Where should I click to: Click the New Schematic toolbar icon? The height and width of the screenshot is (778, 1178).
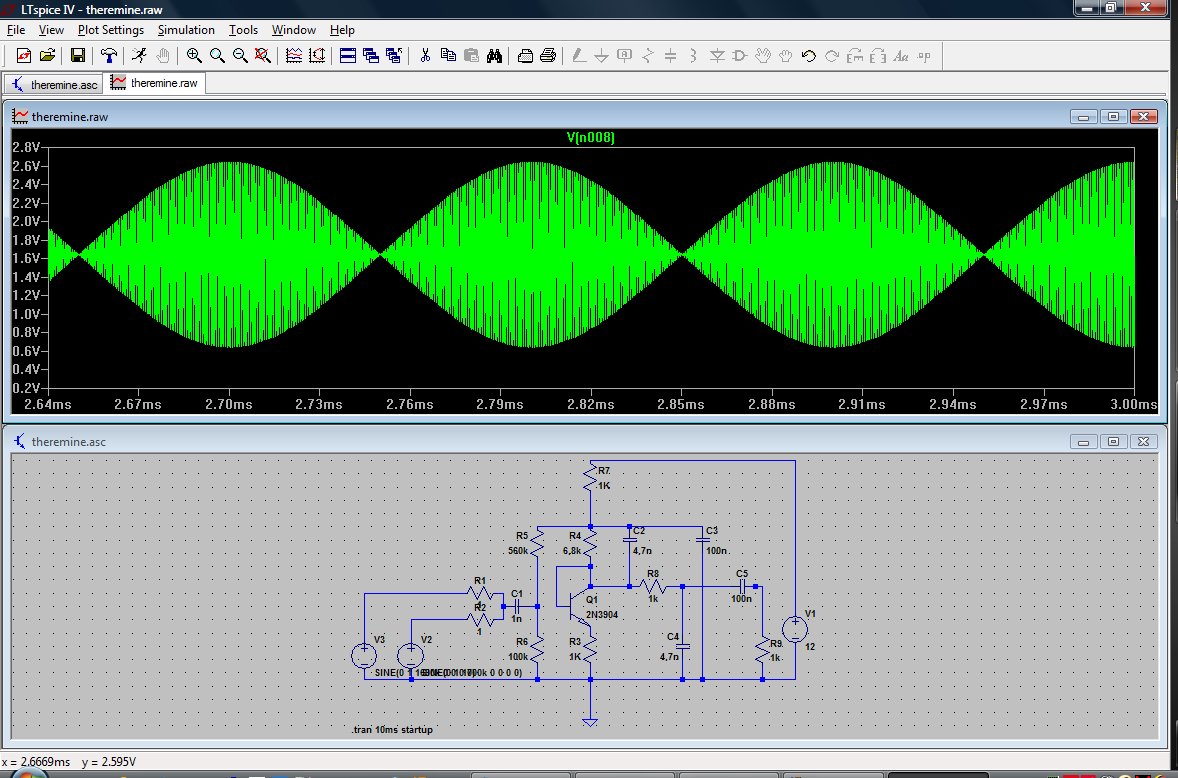[x=24, y=56]
